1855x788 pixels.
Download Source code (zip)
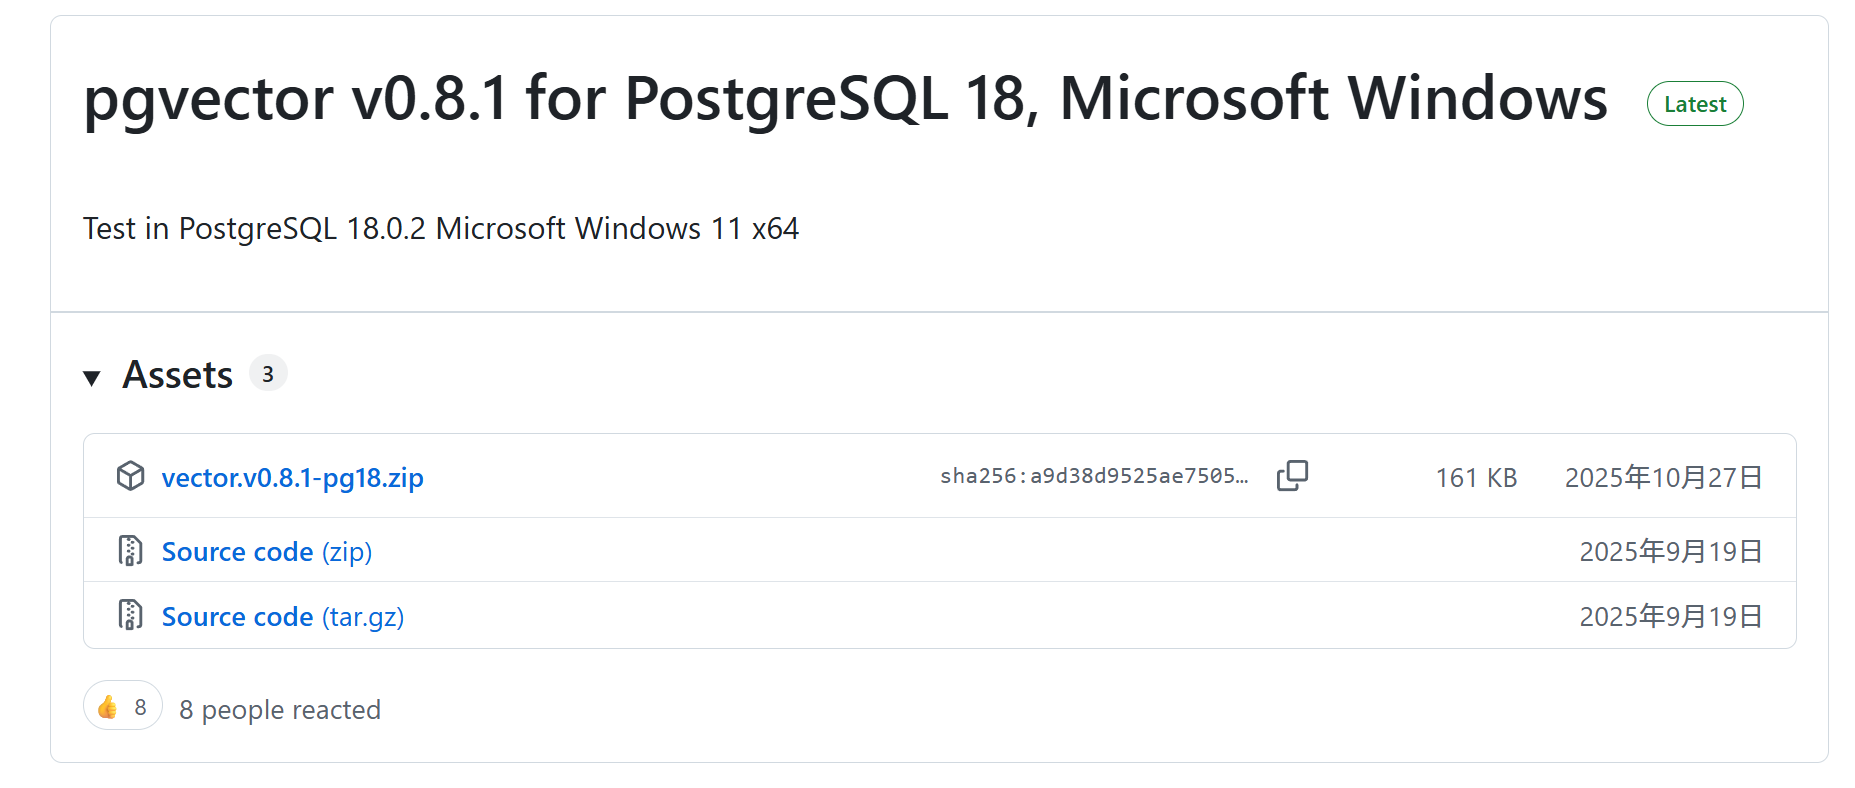coord(266,552)
